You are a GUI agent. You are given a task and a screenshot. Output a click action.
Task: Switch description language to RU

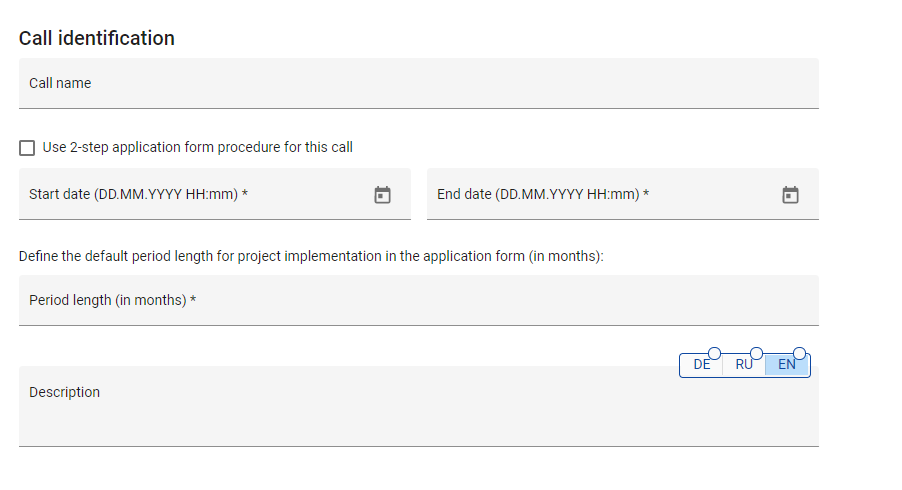pyautogui.click(x=744, y=366)
